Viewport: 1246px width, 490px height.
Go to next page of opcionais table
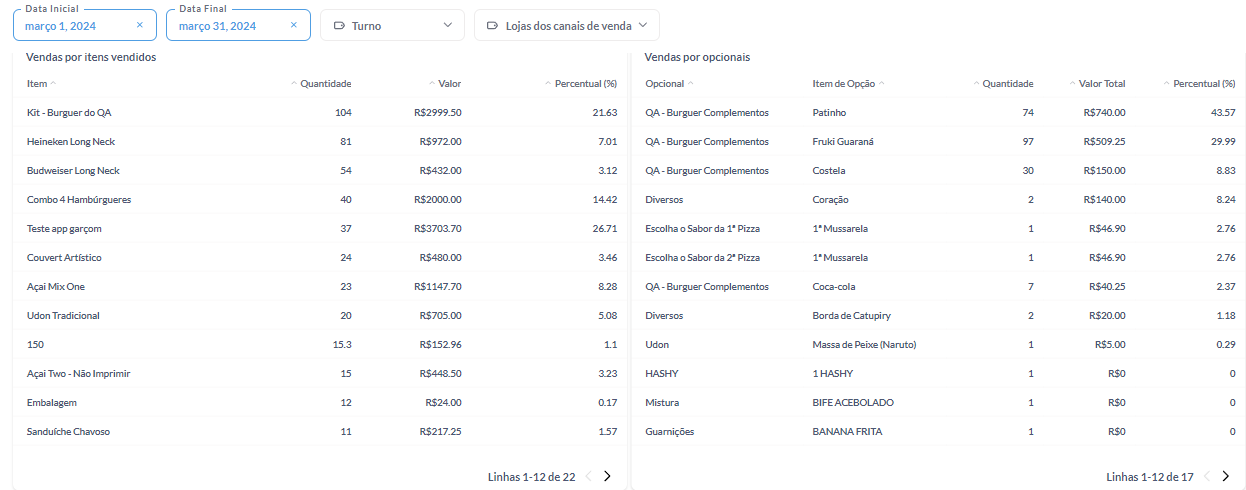[1225, 477]
